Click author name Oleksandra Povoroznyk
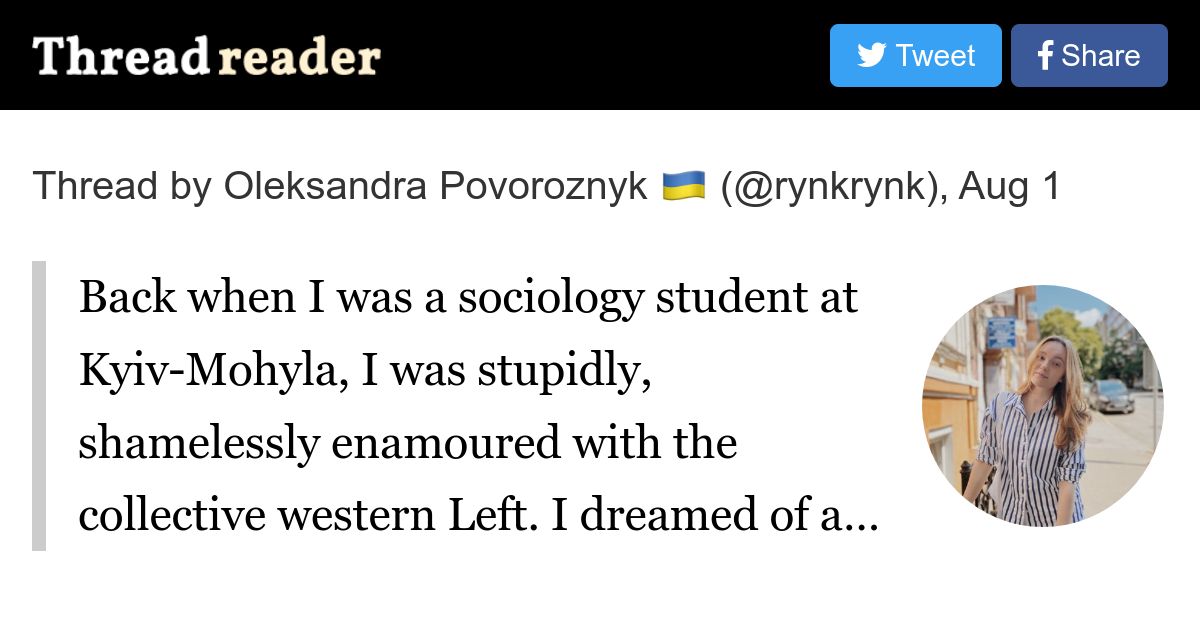The height and width of the screenshot is (628, 1200). (x=435, y=187)
